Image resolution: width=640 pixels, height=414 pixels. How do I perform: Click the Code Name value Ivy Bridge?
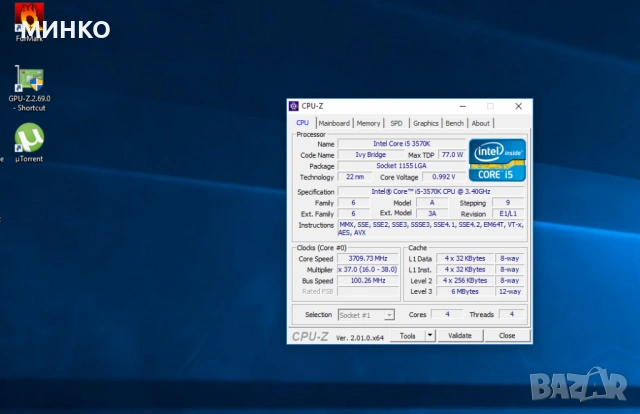pyautogui.click(x=371, y=155)
